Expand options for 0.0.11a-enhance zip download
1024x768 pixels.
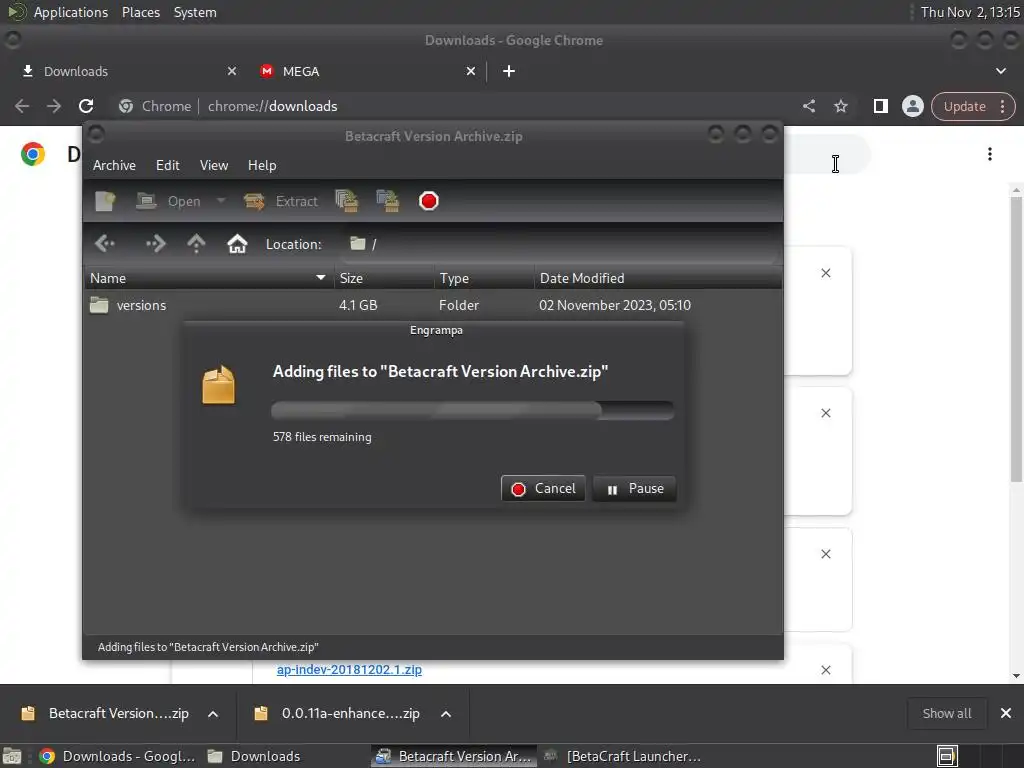446,714
